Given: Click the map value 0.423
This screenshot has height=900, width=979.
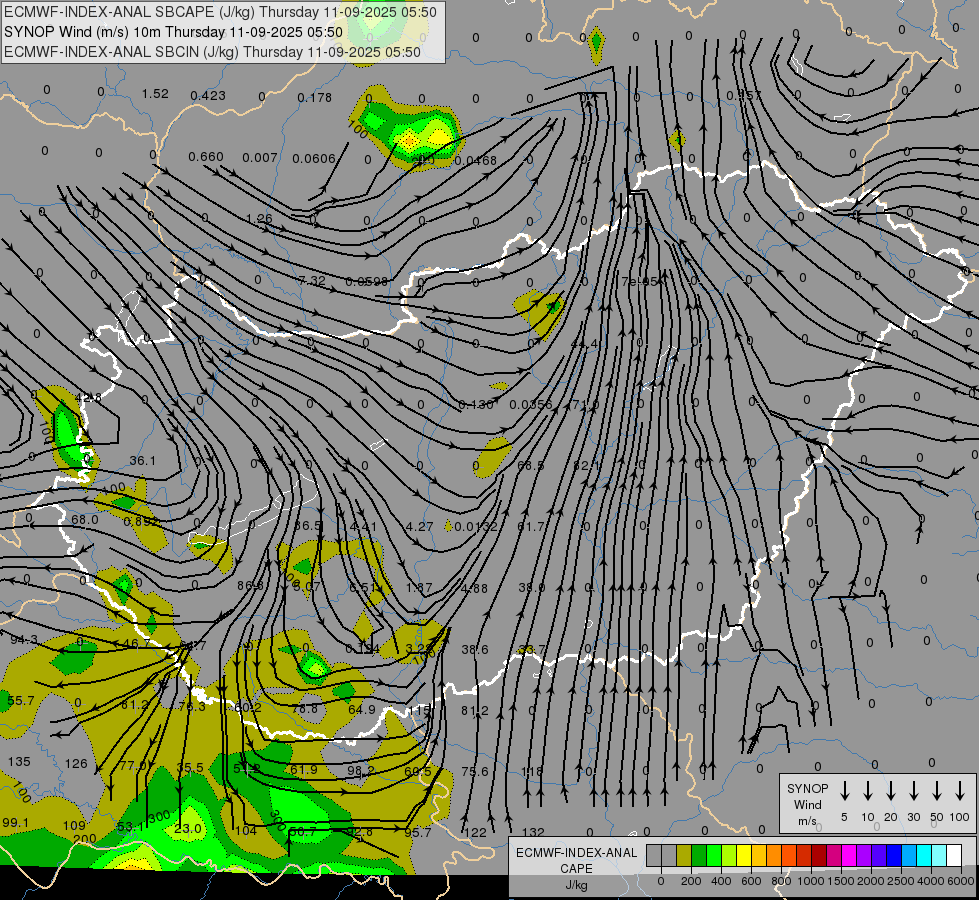Looking at the screenshot, I should point(208,96).
